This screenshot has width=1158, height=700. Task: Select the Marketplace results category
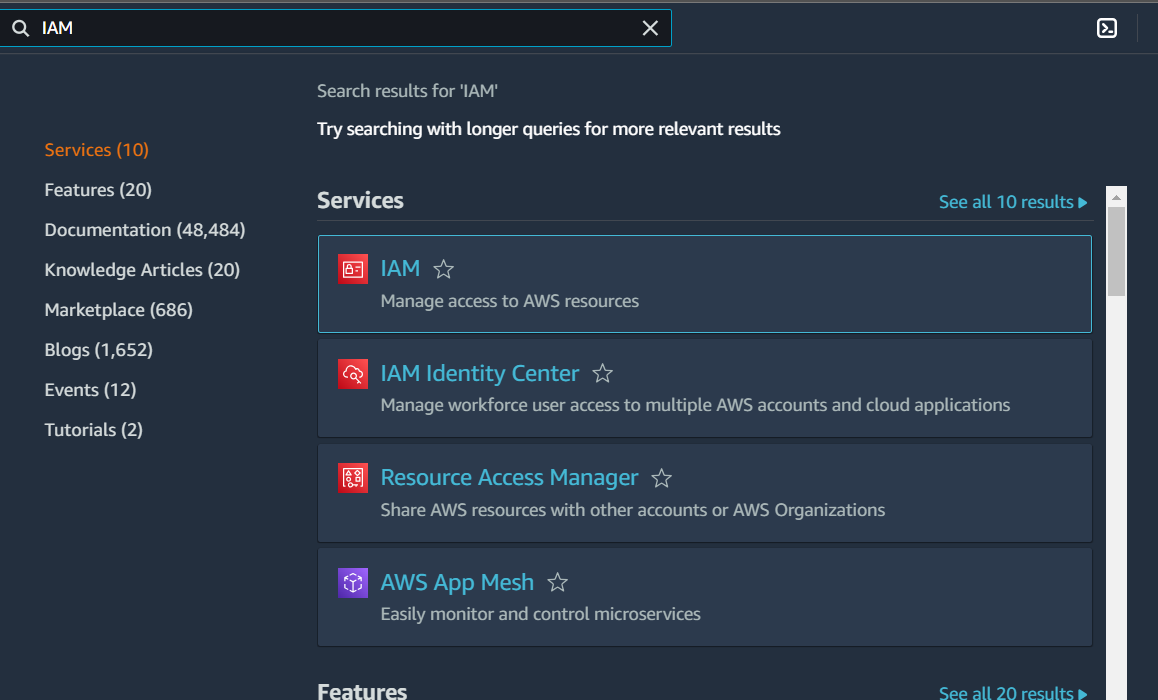[x=118, y=309]
